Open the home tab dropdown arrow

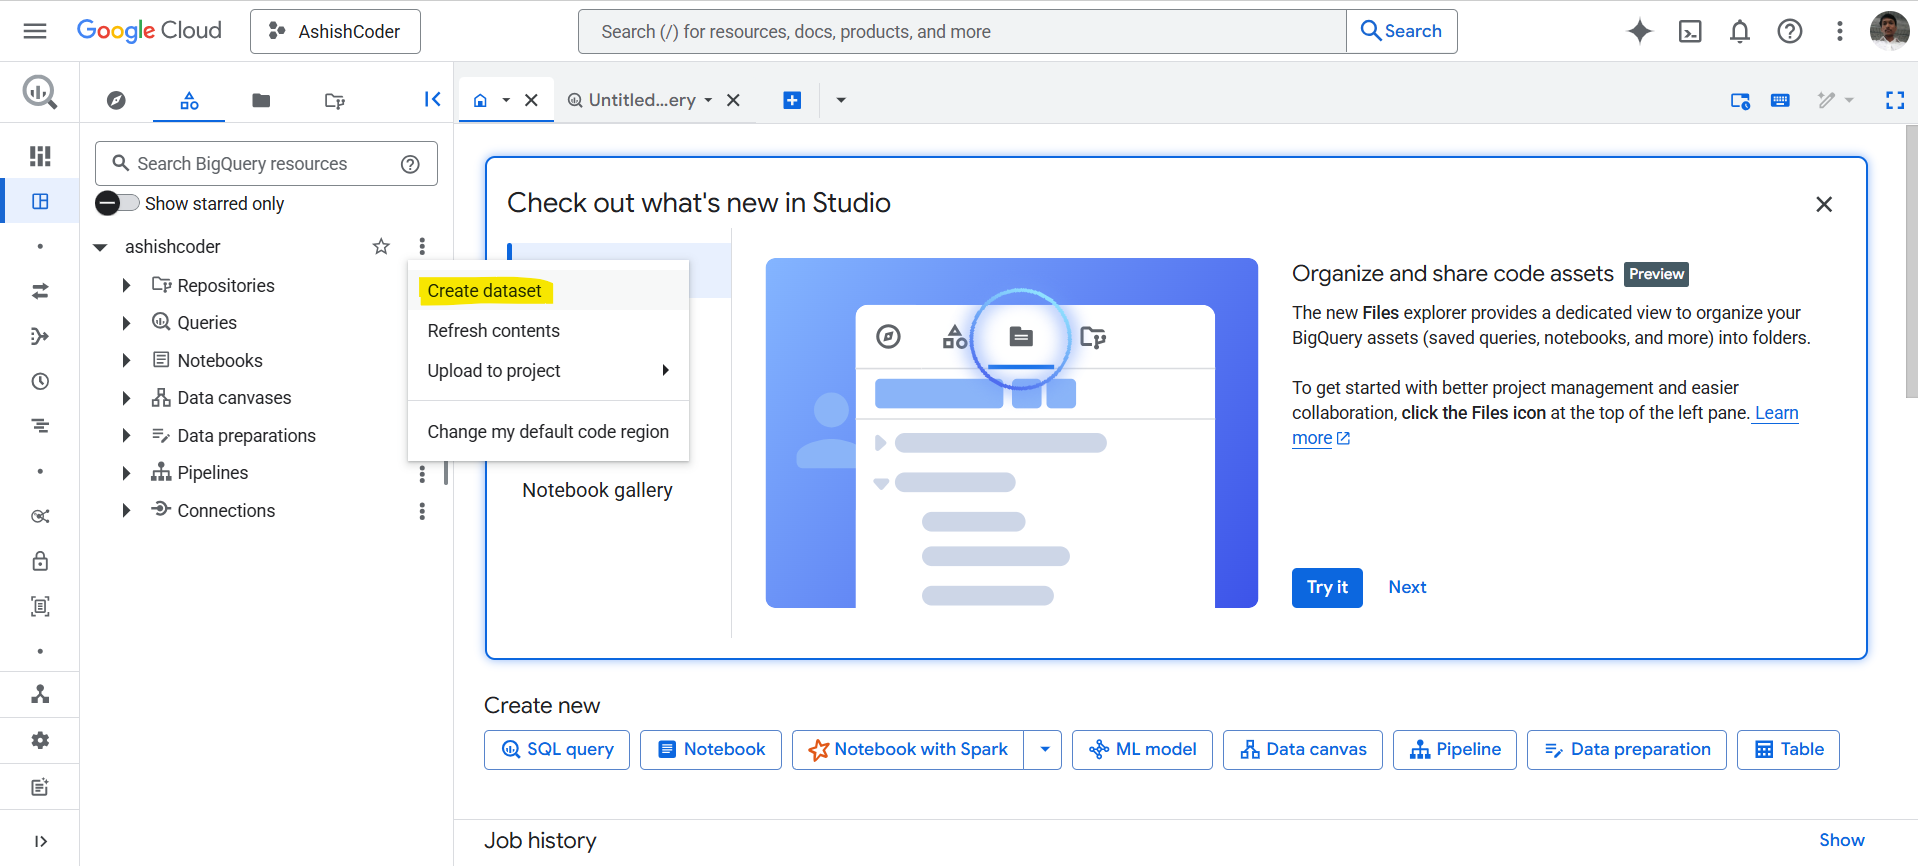pyautogui.click(x=506, y=100)
